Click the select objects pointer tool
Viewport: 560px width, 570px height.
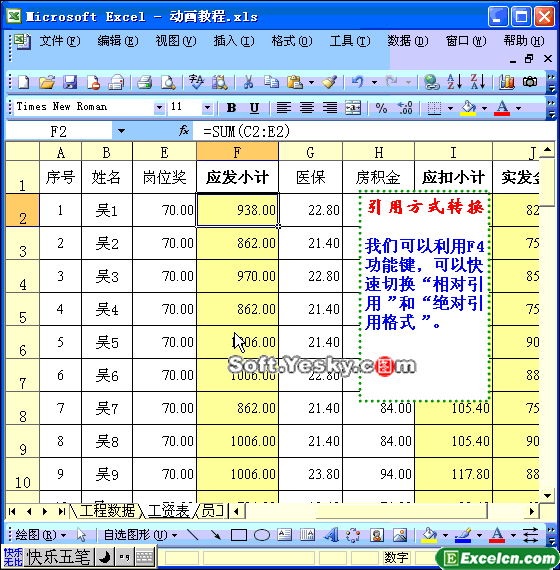coord(81,535)
